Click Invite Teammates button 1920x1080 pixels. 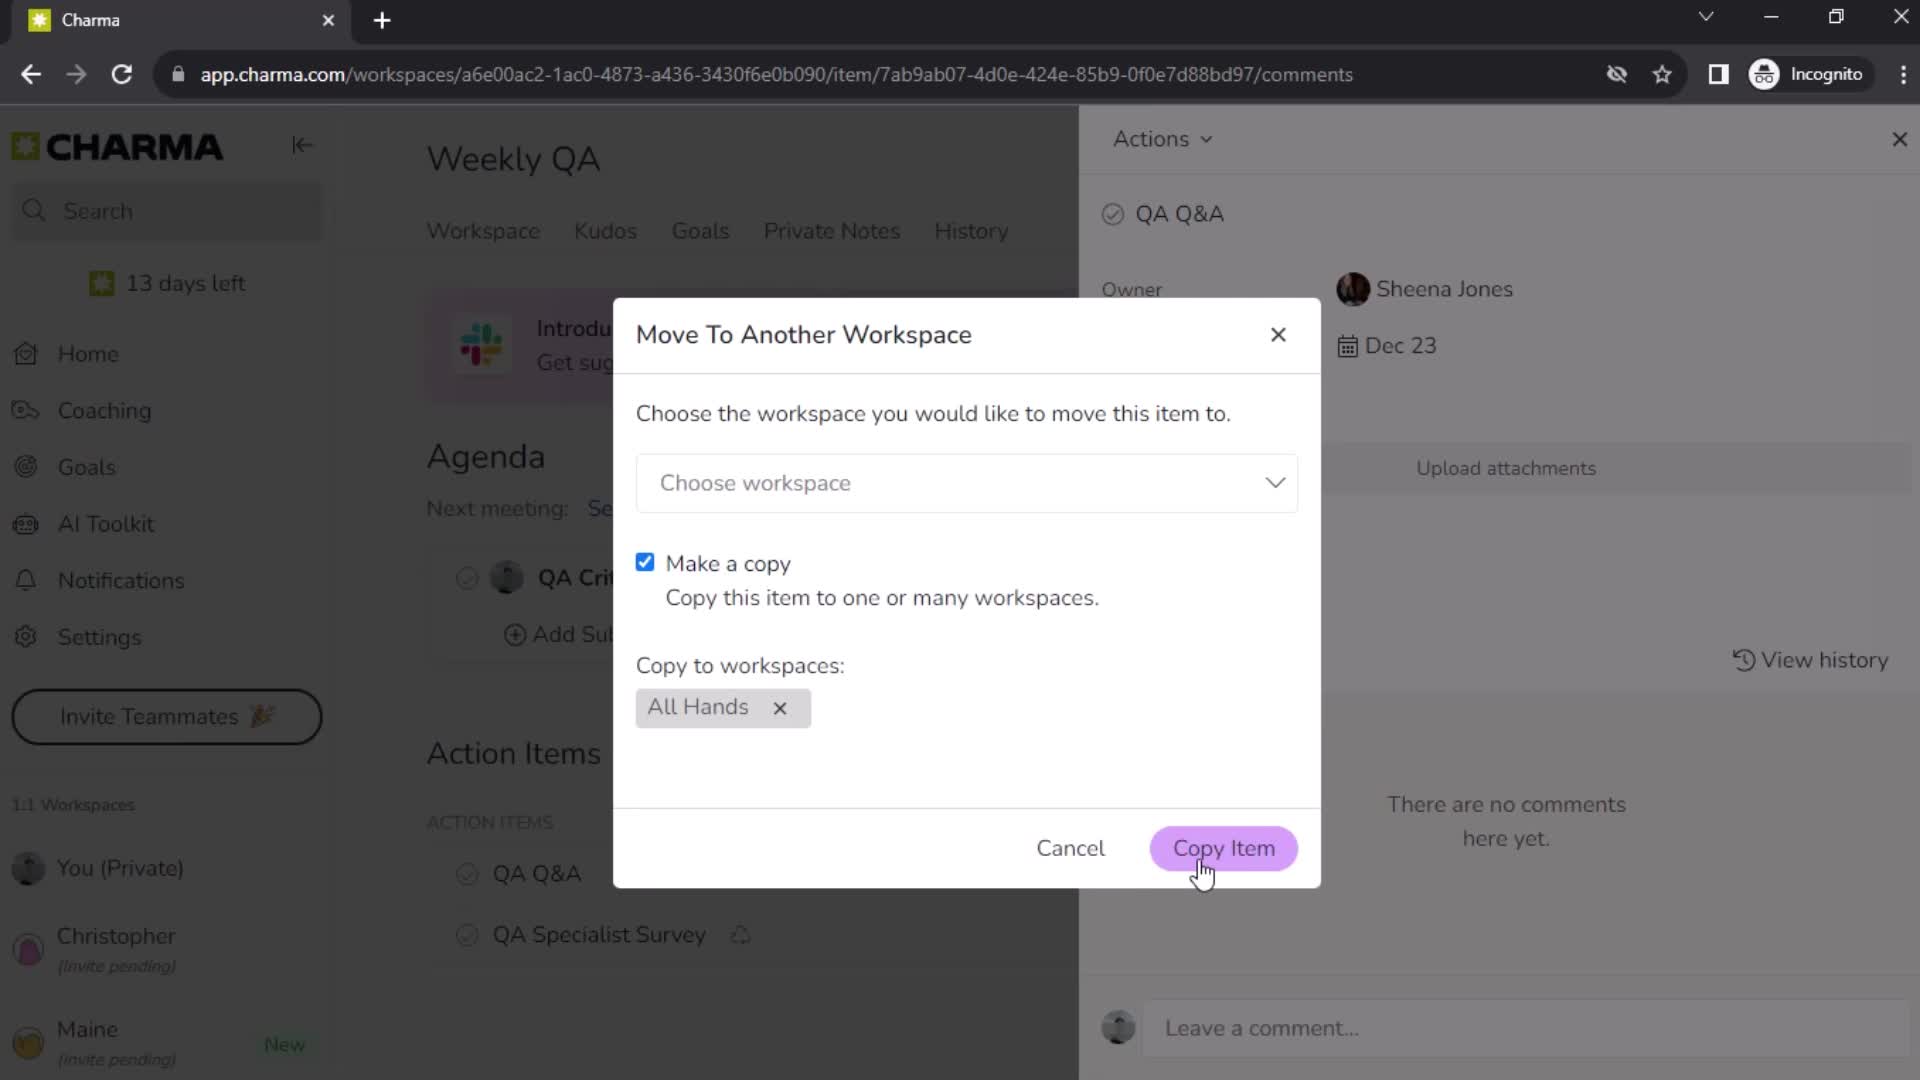166,717
